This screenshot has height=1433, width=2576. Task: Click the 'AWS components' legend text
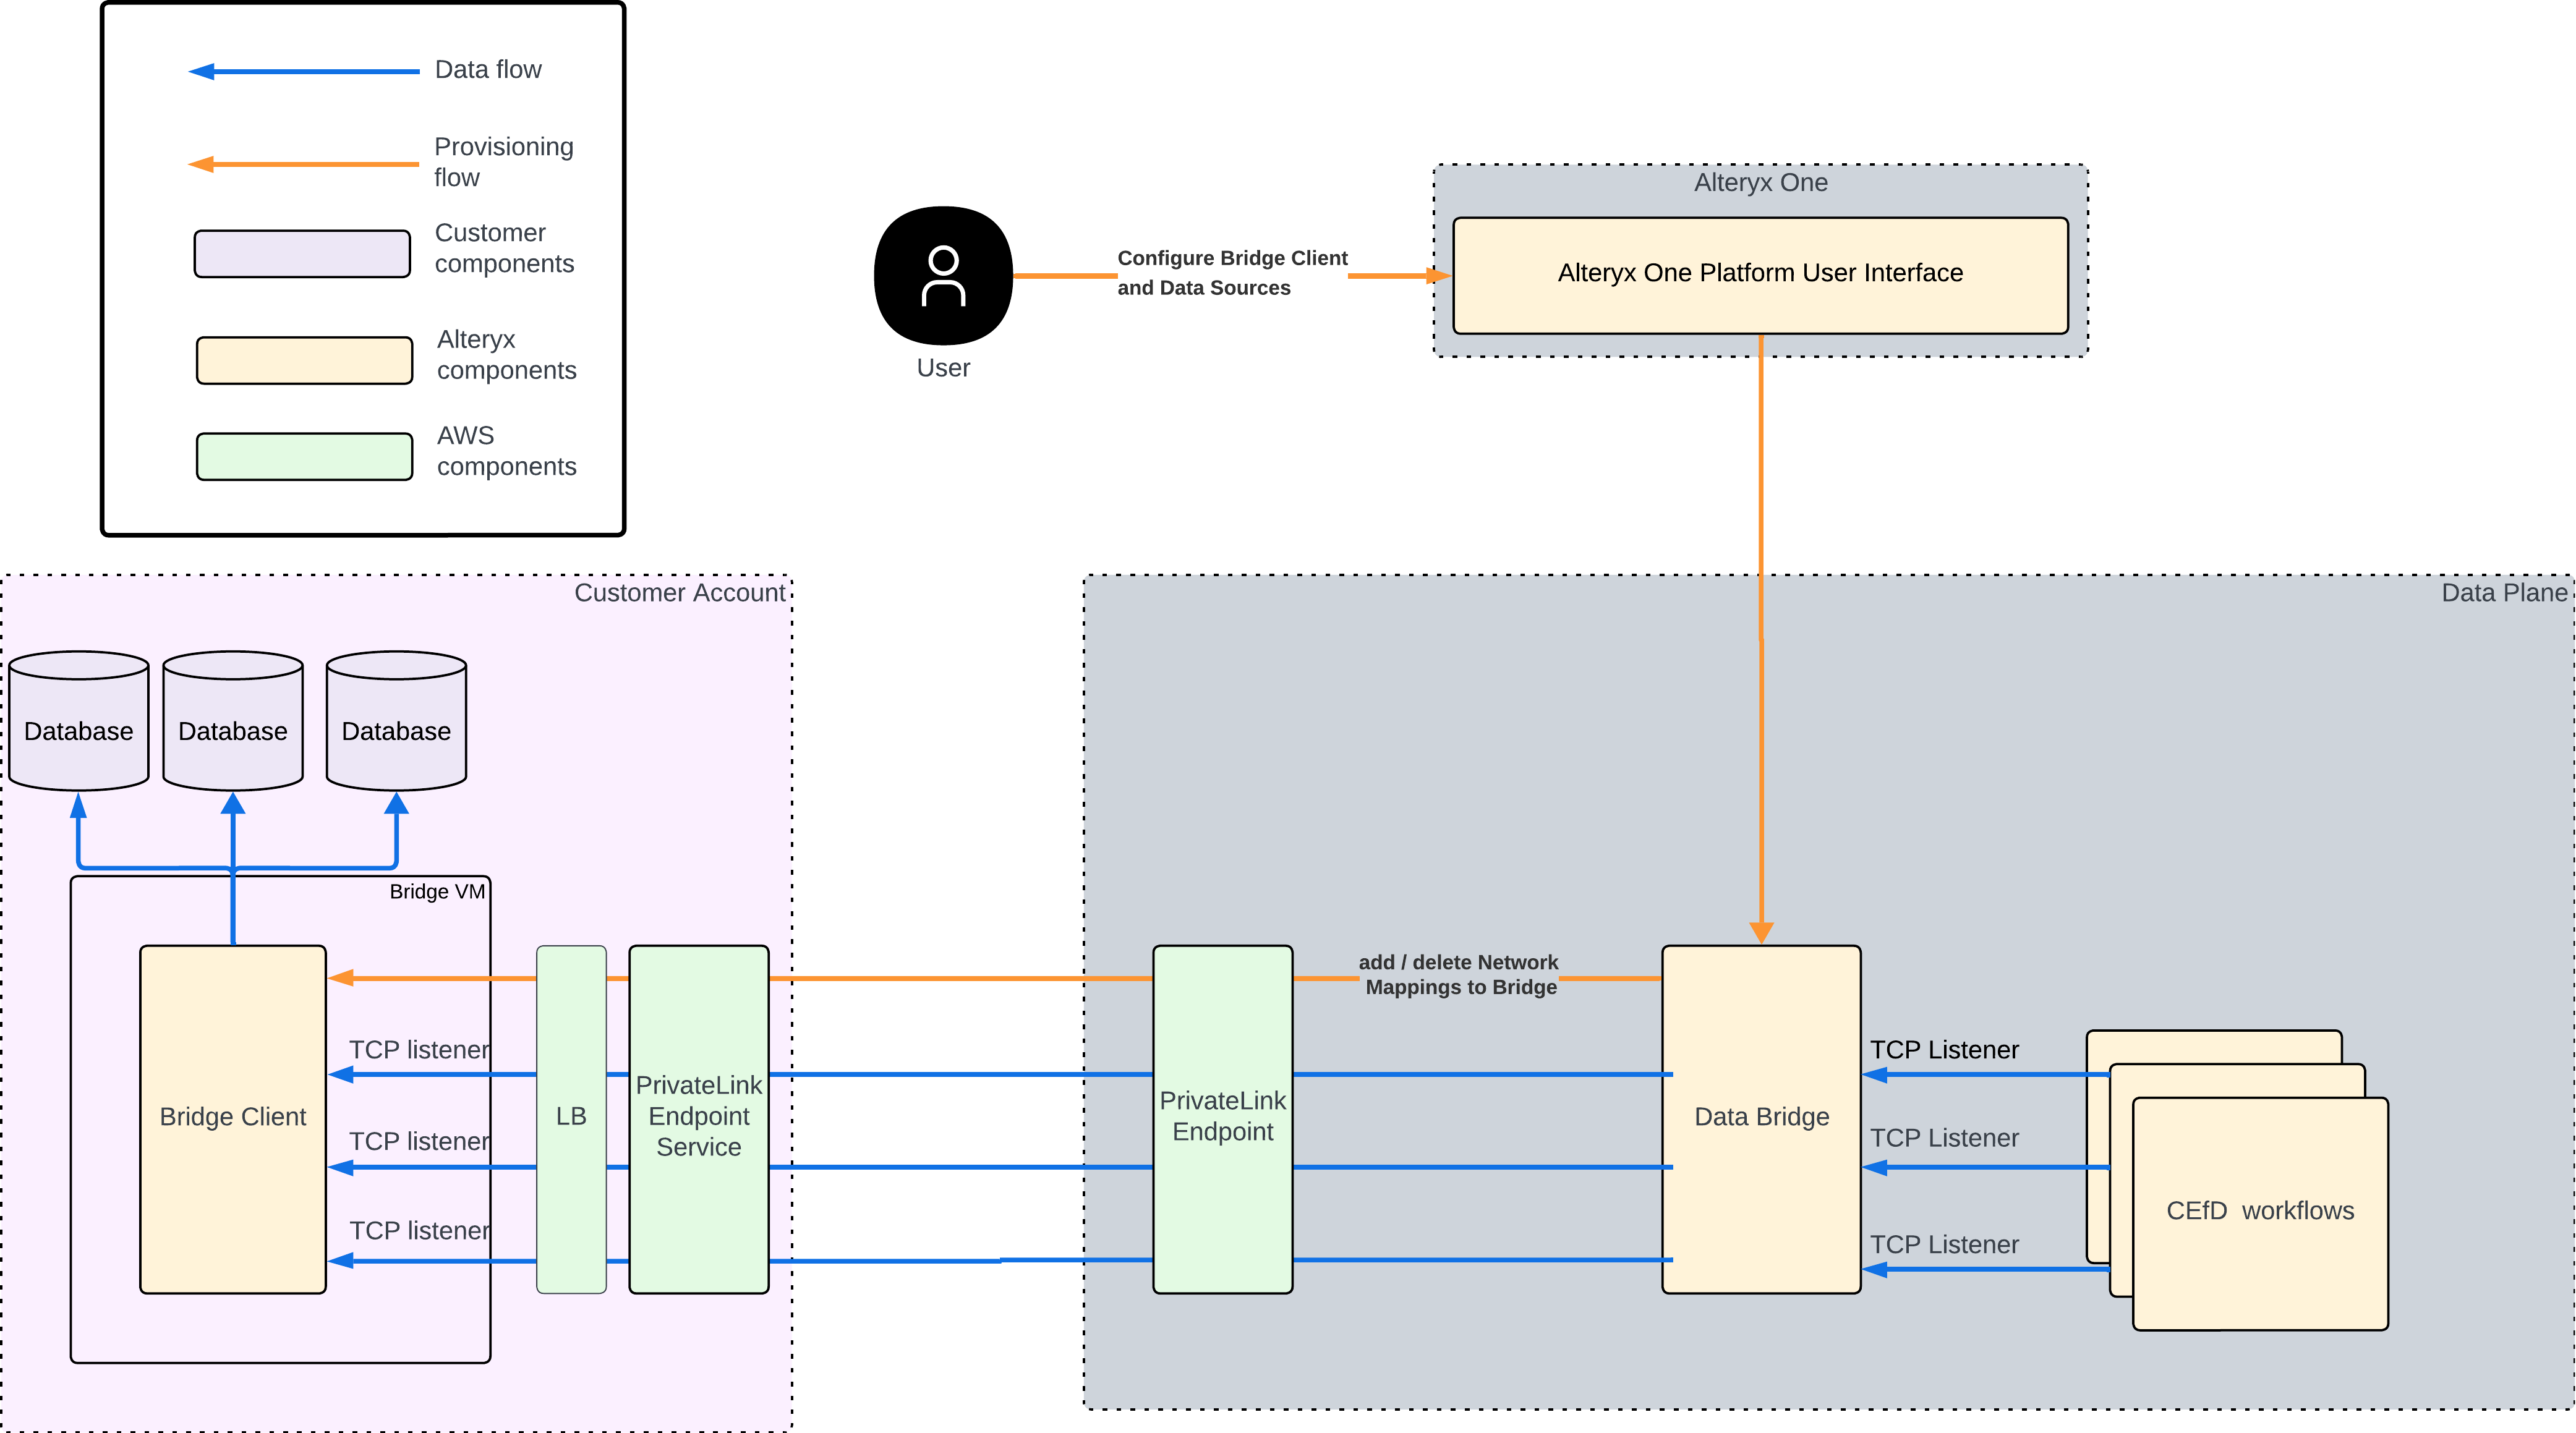(x=506, y=451)
